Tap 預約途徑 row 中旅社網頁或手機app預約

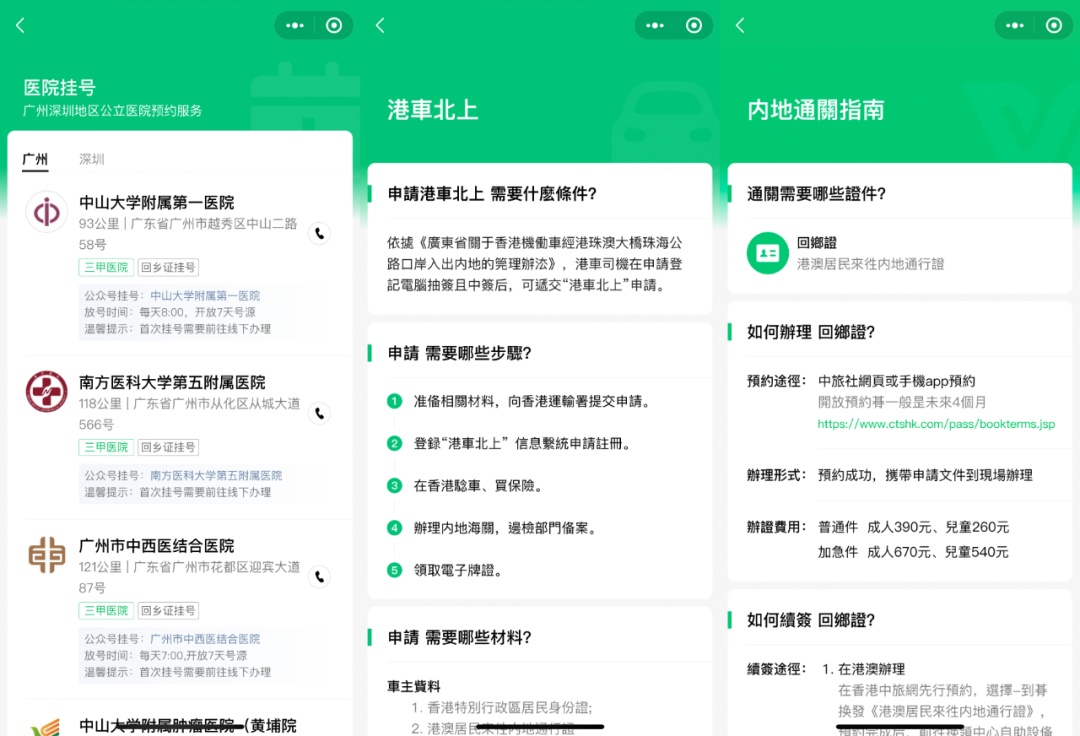[x=896, y=381]
